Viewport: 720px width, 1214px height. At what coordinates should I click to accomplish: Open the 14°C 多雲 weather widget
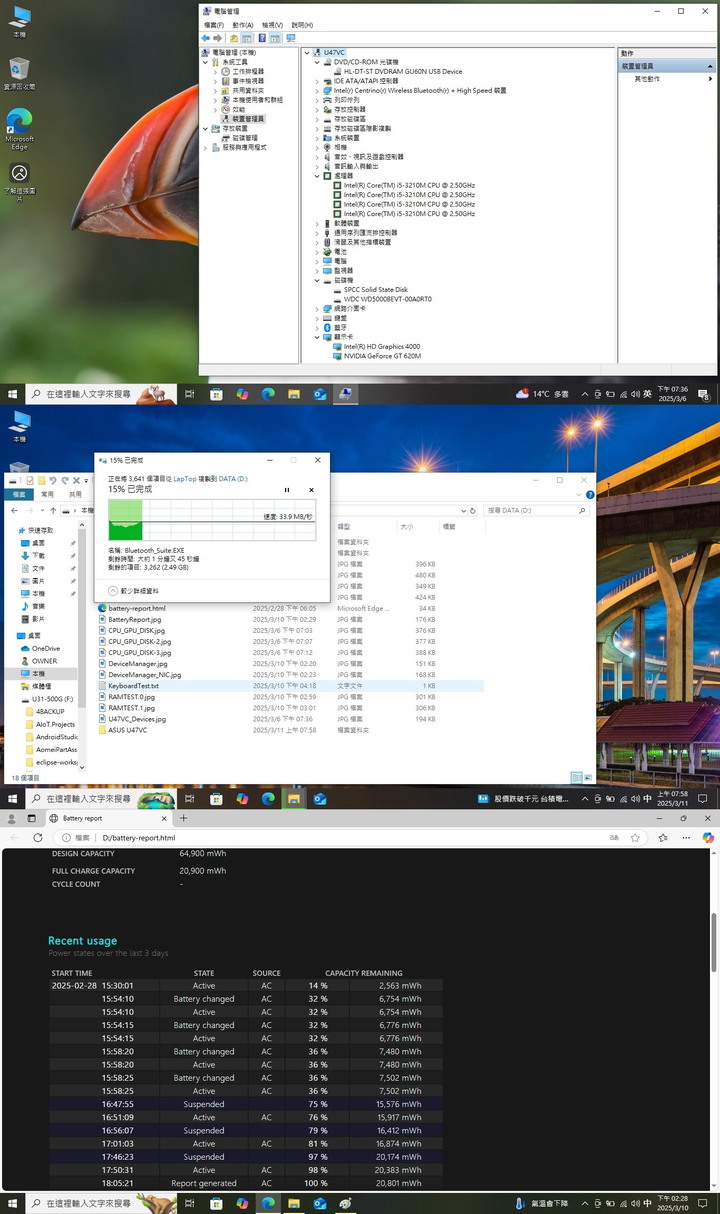point(544,394)
